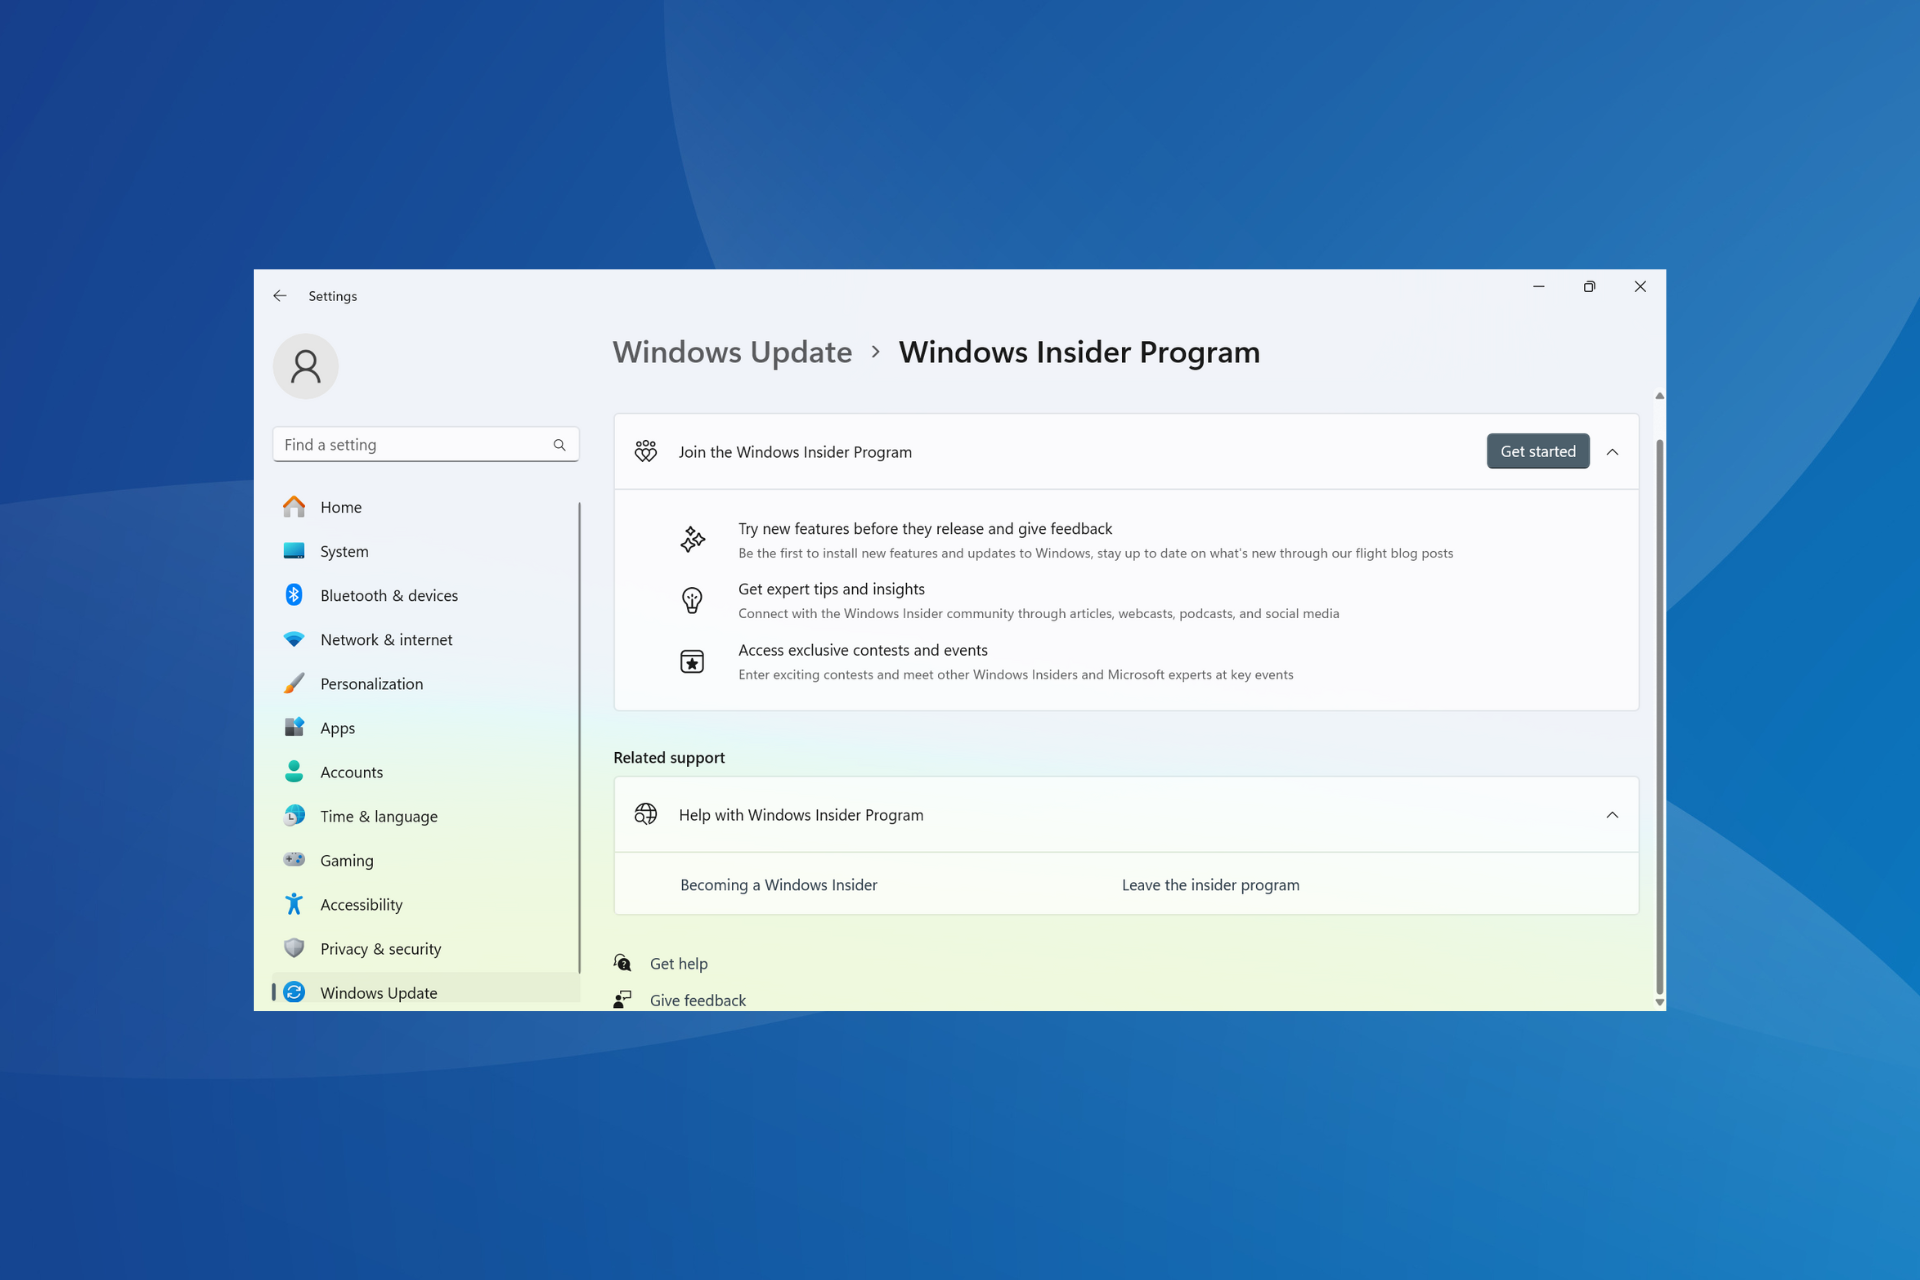The width and height of the screenshot is (1920, 1280).
Task: Select Network & internet
Action: coord(425,639)
